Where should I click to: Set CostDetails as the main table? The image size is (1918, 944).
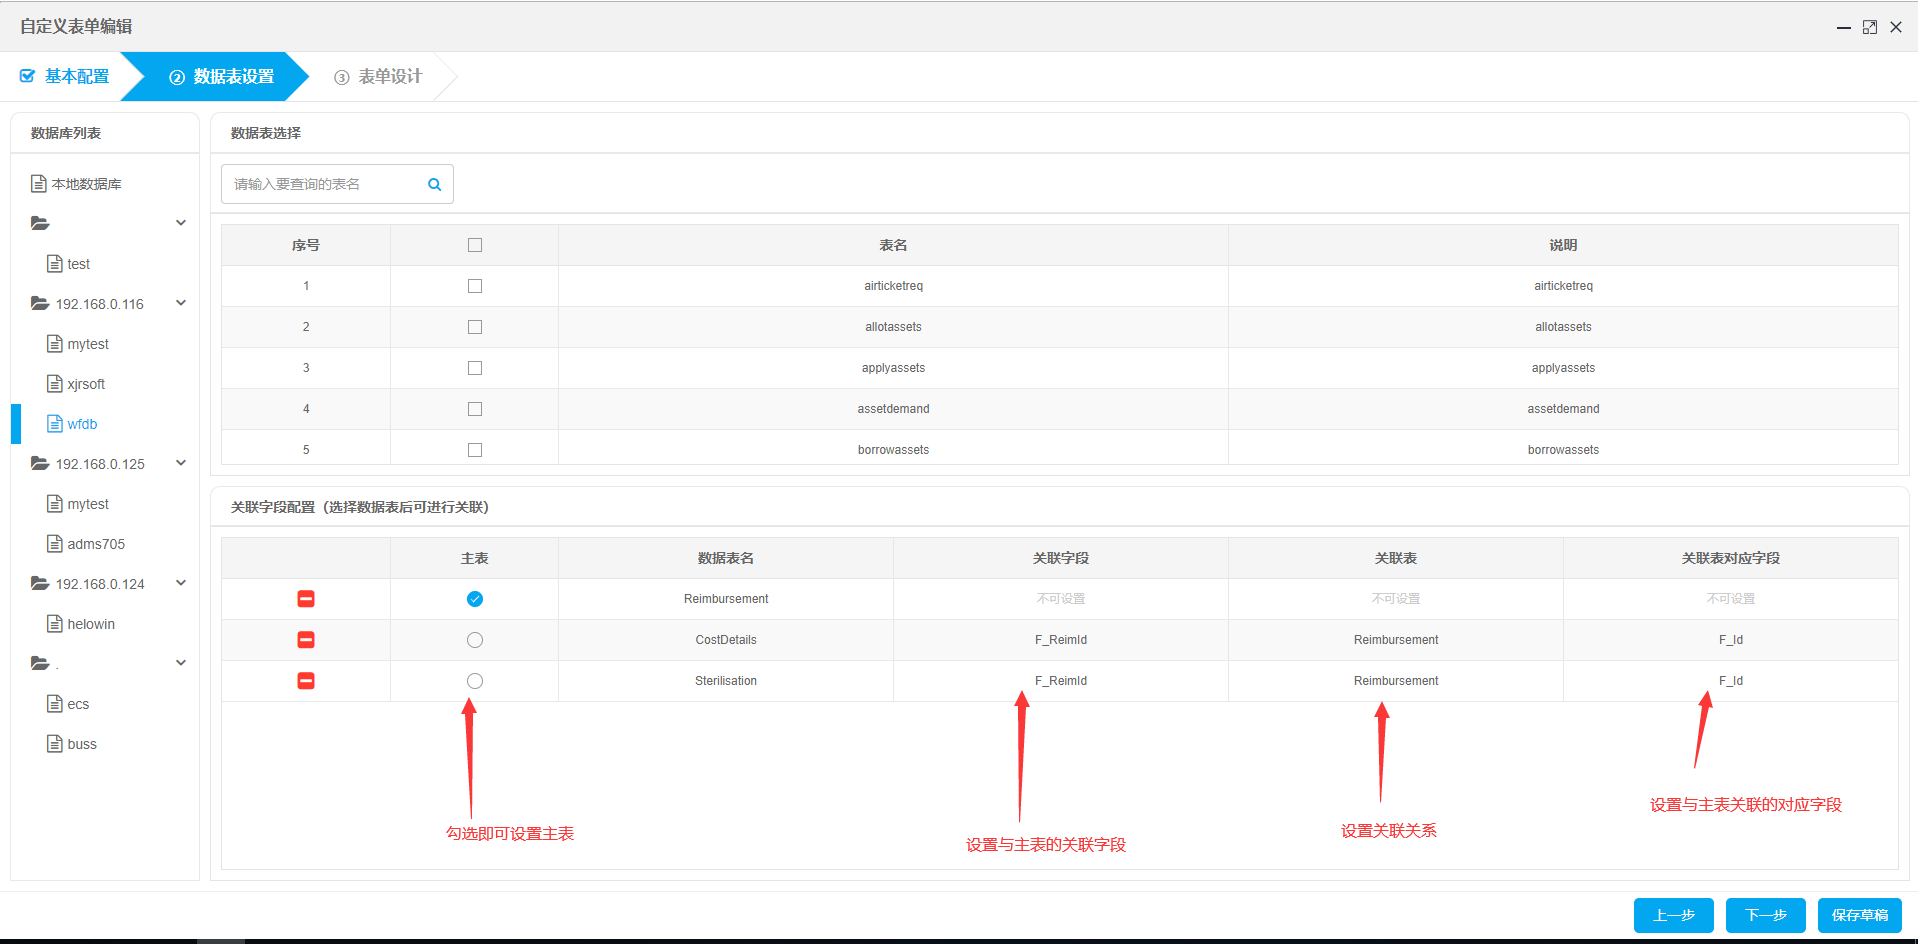click(475, 640)
